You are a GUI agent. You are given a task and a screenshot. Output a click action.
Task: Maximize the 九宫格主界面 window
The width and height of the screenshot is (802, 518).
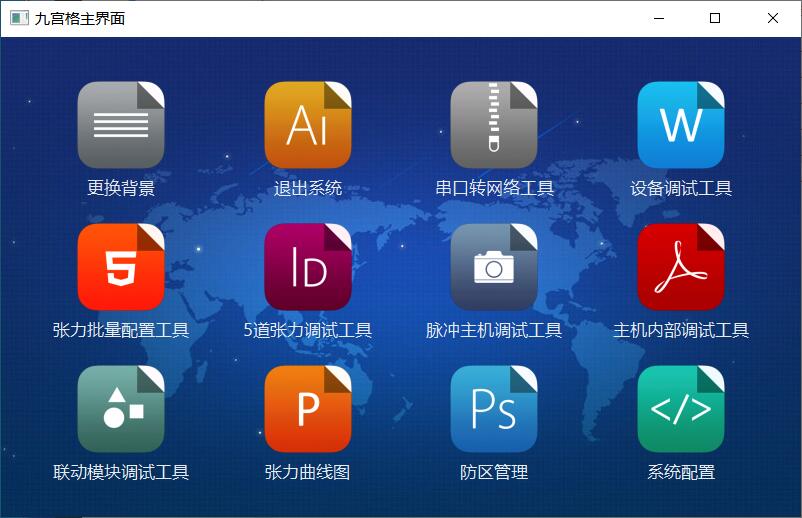pyautogui.click(x=715, y=18)
